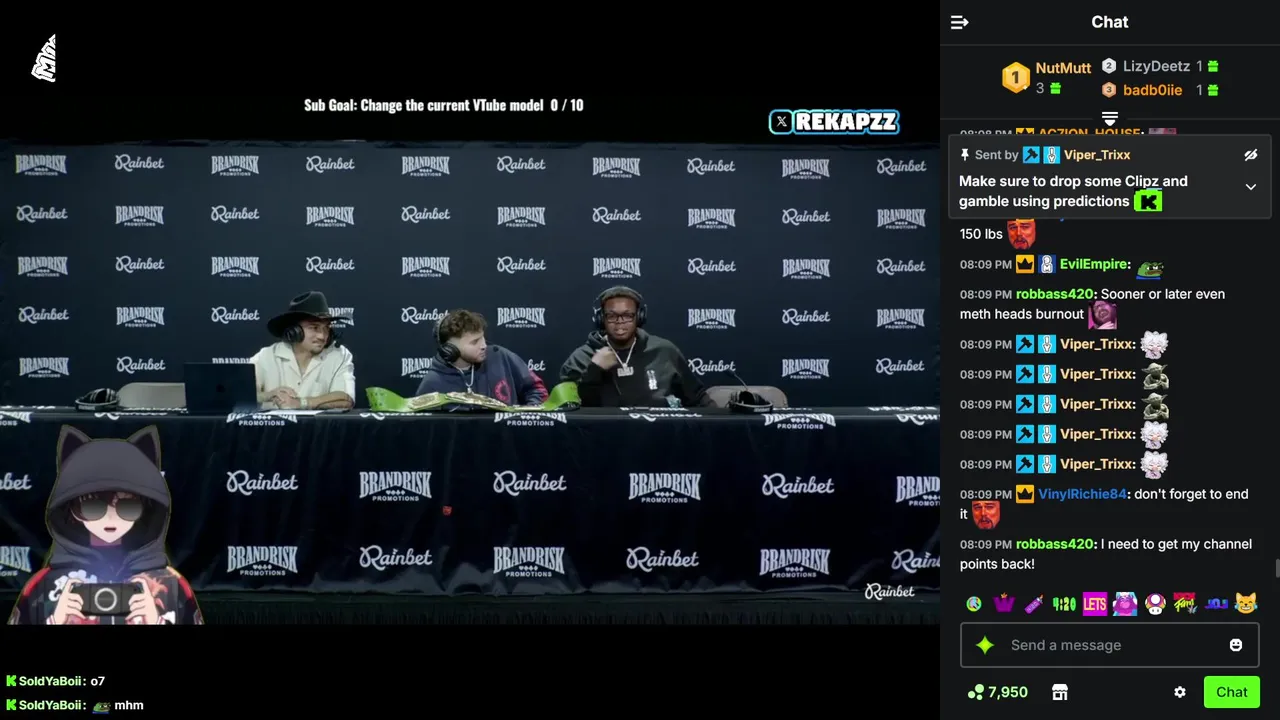Select the graffiti text quick emote

point(1185,604)
